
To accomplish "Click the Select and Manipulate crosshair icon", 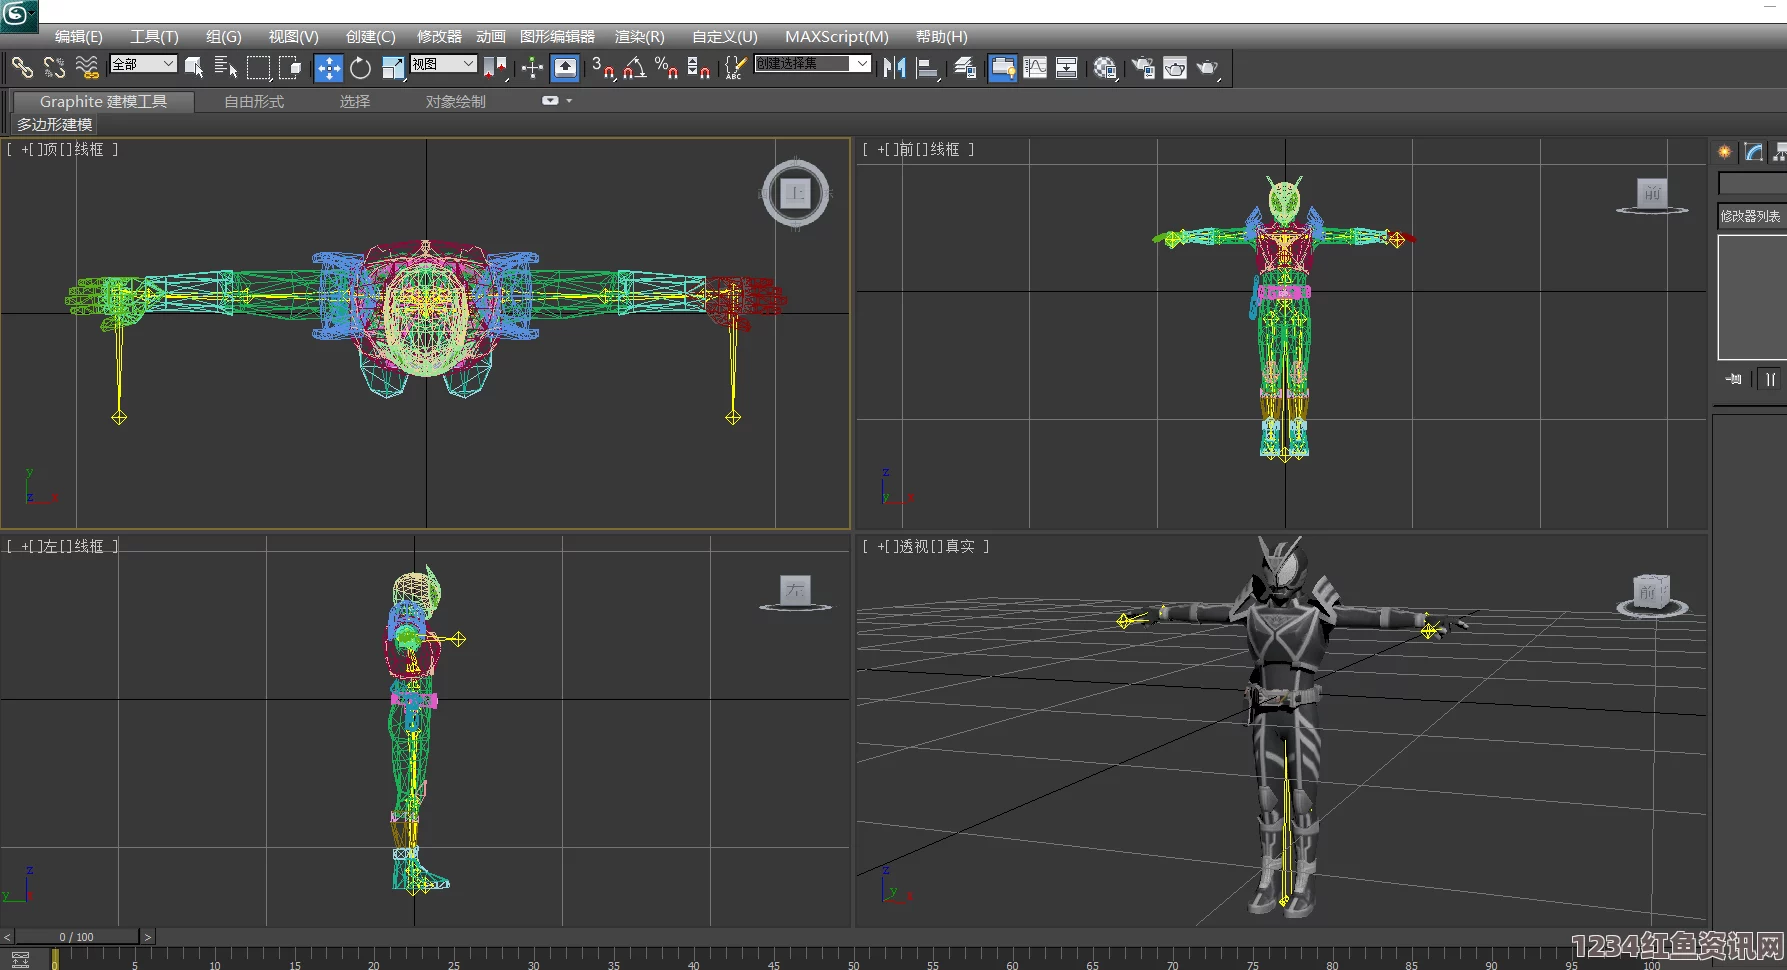I will [532, 67].
